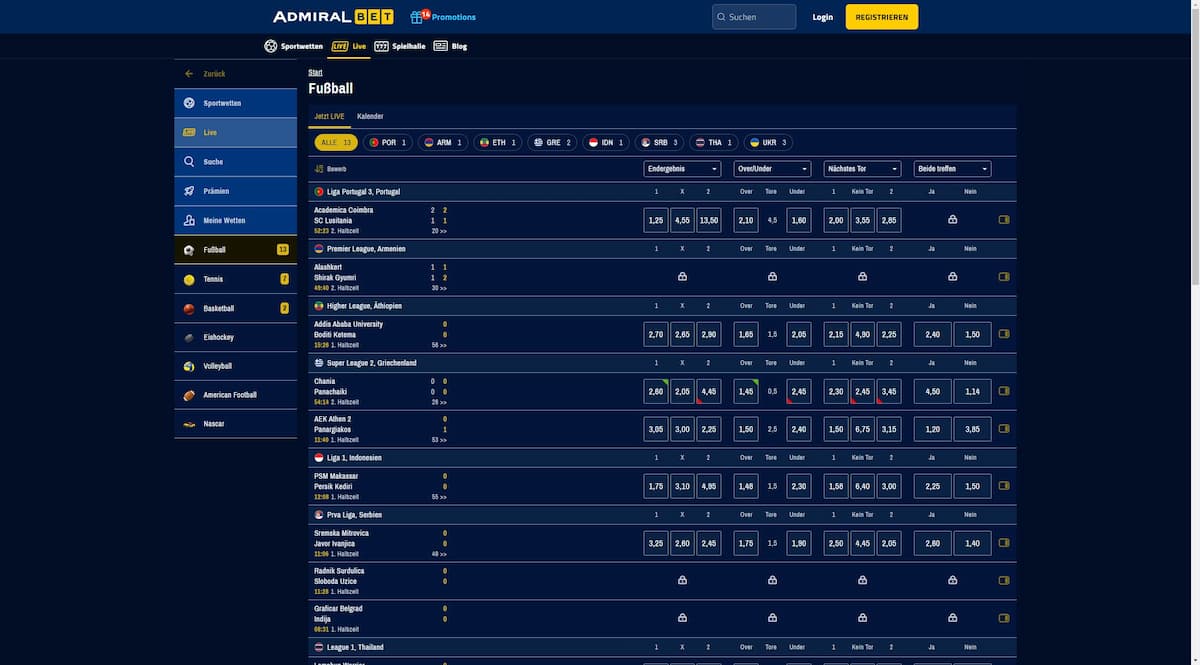Filter live matches by SRB
The height and width of the screenshot is (665, 1200).
pos(660,142)
